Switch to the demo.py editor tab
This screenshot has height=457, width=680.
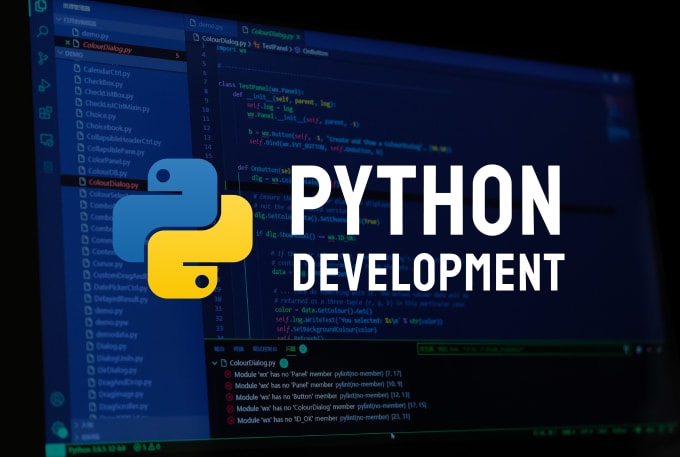(211, 25)
